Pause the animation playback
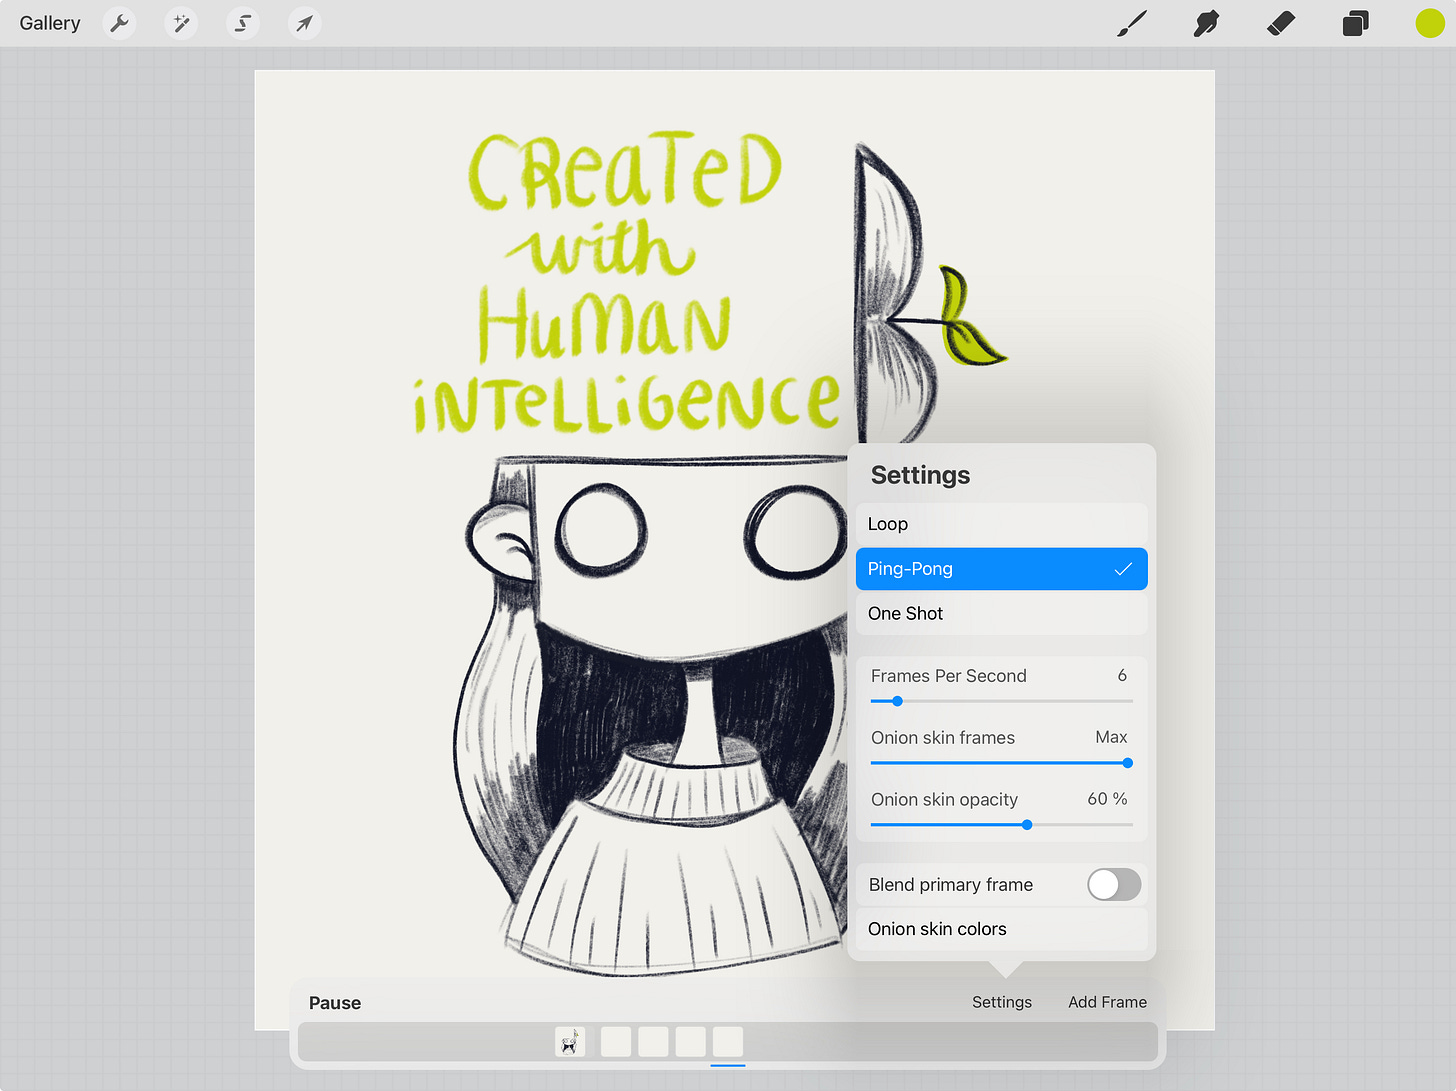This screenshot has height=1091, width=1456. point(335,1003)
